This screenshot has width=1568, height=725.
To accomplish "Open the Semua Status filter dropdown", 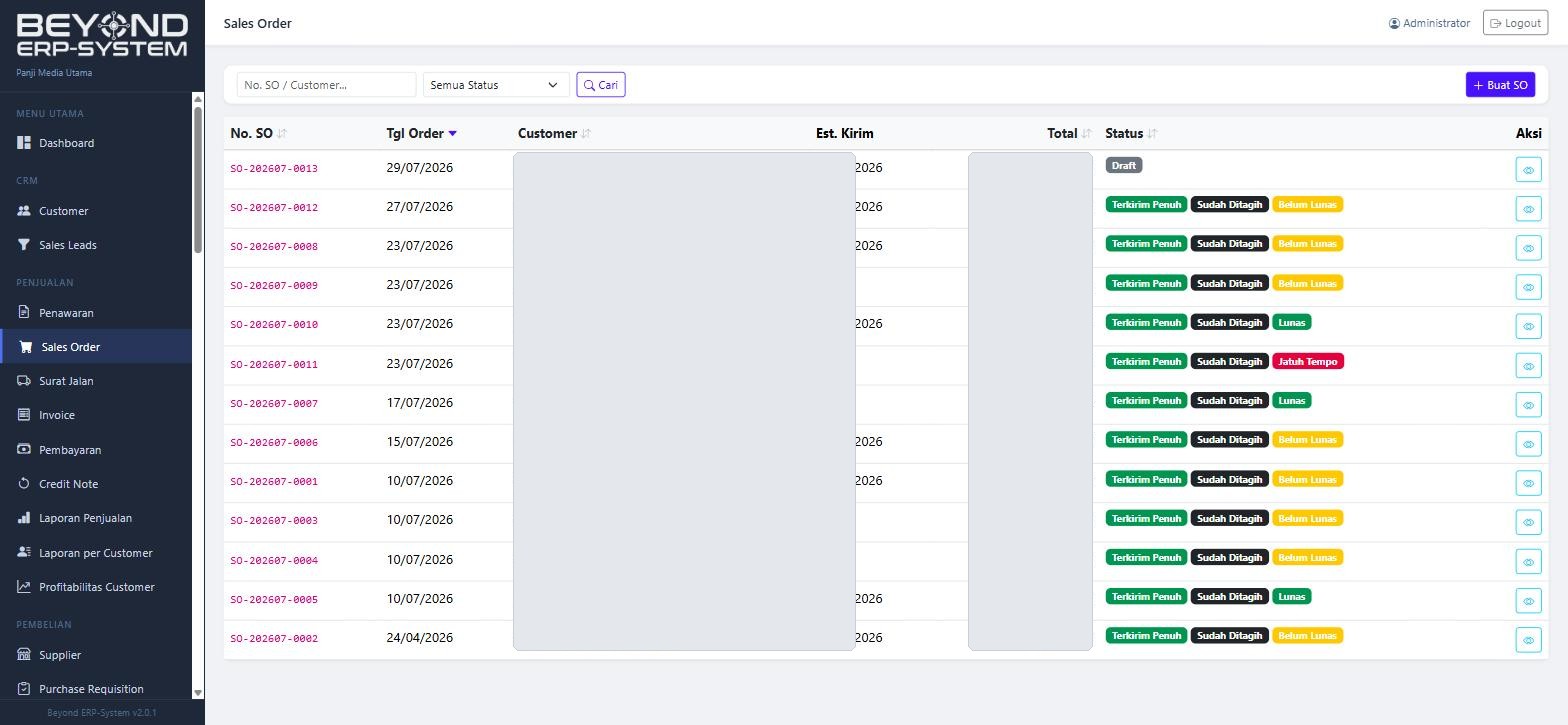I will [x=496, y=85].
